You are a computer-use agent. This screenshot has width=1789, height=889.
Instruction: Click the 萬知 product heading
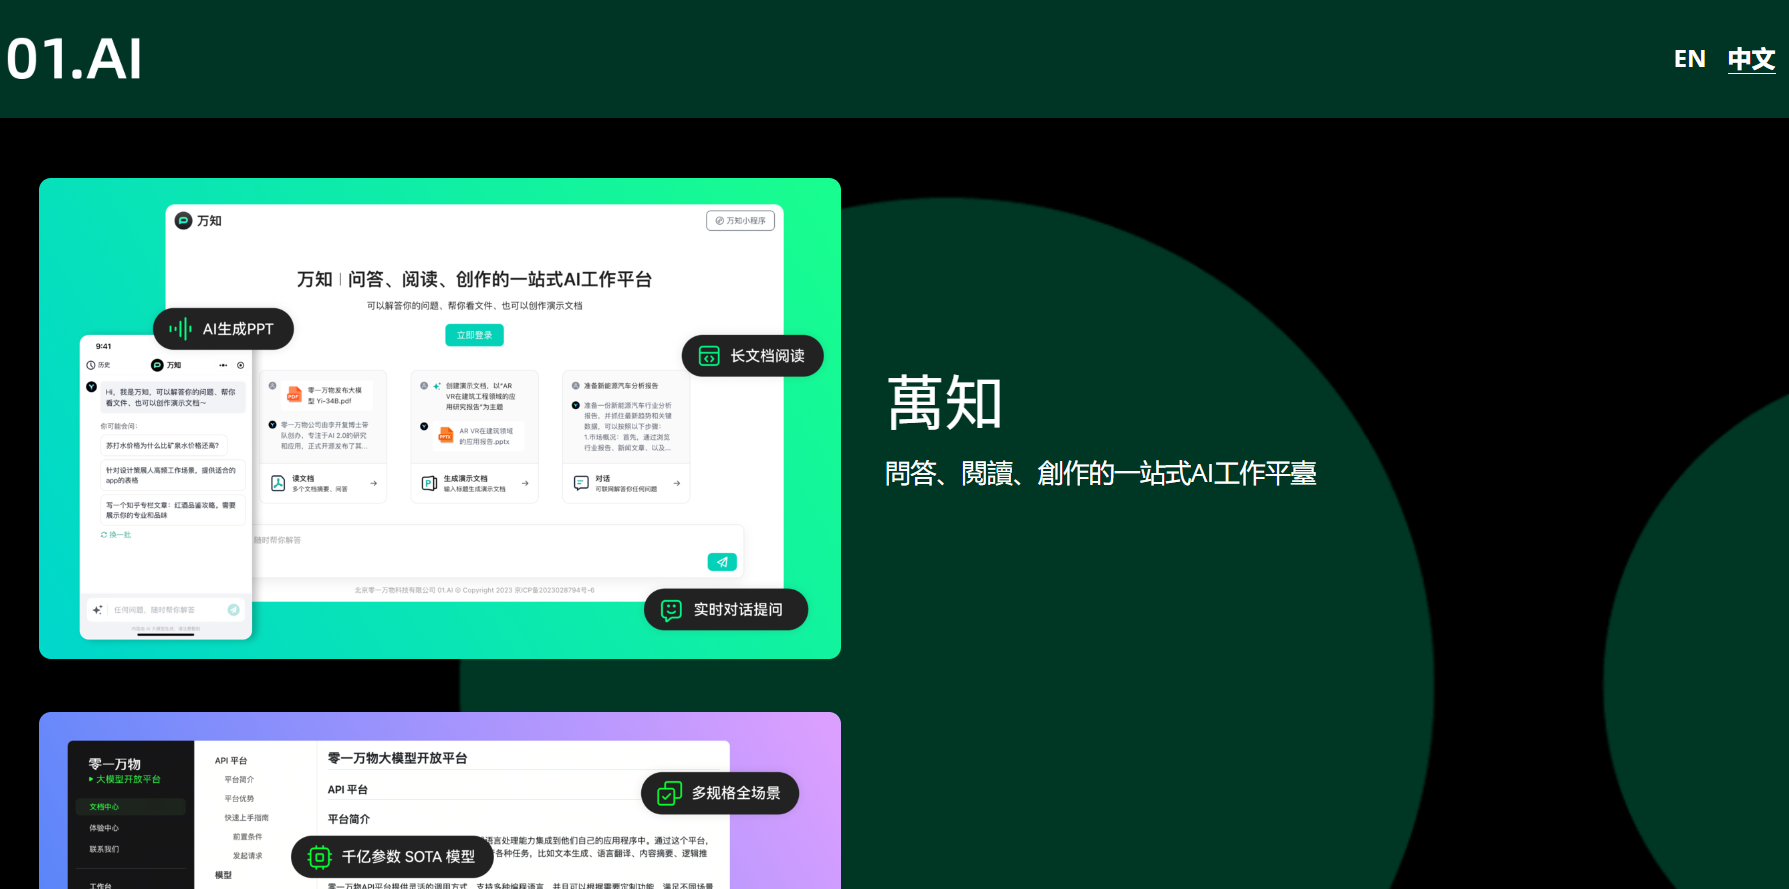(944, 403)
